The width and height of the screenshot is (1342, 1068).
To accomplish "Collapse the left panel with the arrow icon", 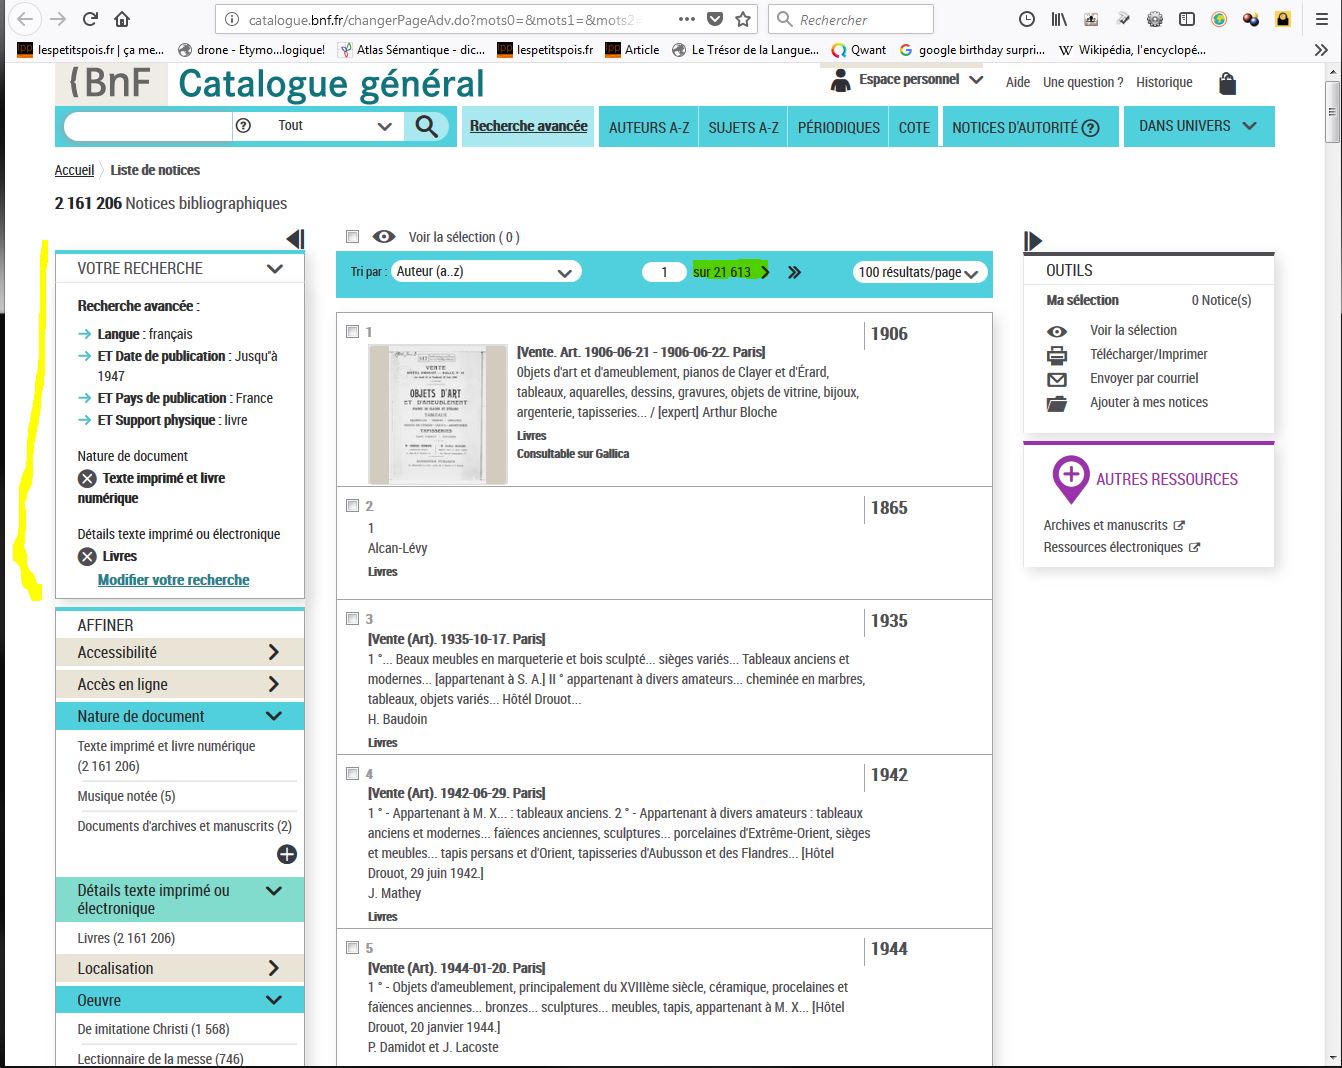I will pos(295,239).
